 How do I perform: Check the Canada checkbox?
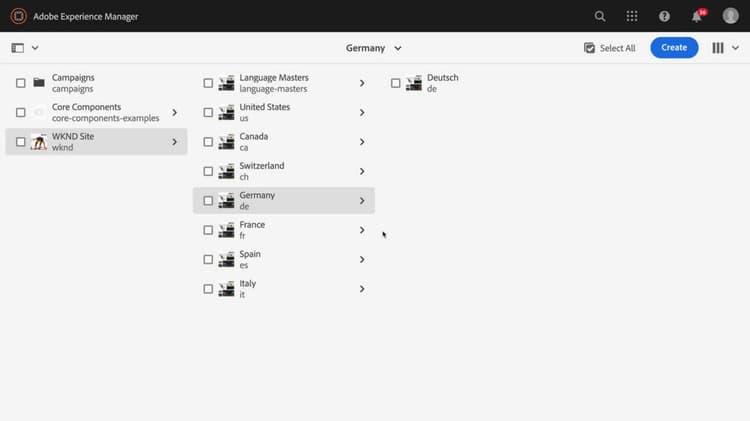coord(208,142)
